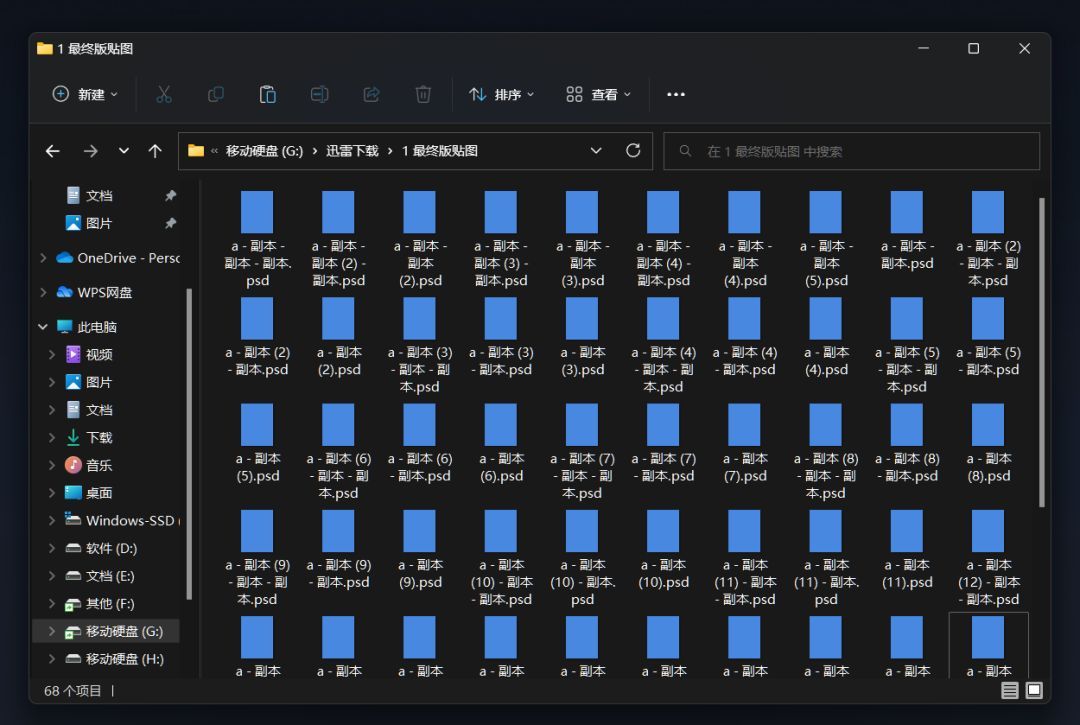The width and height of the screenshot is (1080, 725).
Task: Click the Copy icon in the toolbar
Action: pos(216,94)
